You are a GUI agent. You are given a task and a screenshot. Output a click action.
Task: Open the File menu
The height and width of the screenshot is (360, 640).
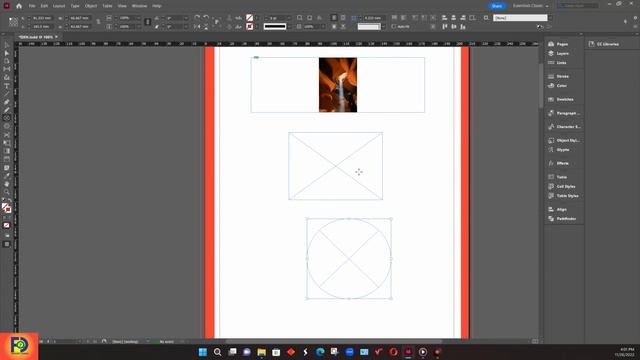pos(32,6)
